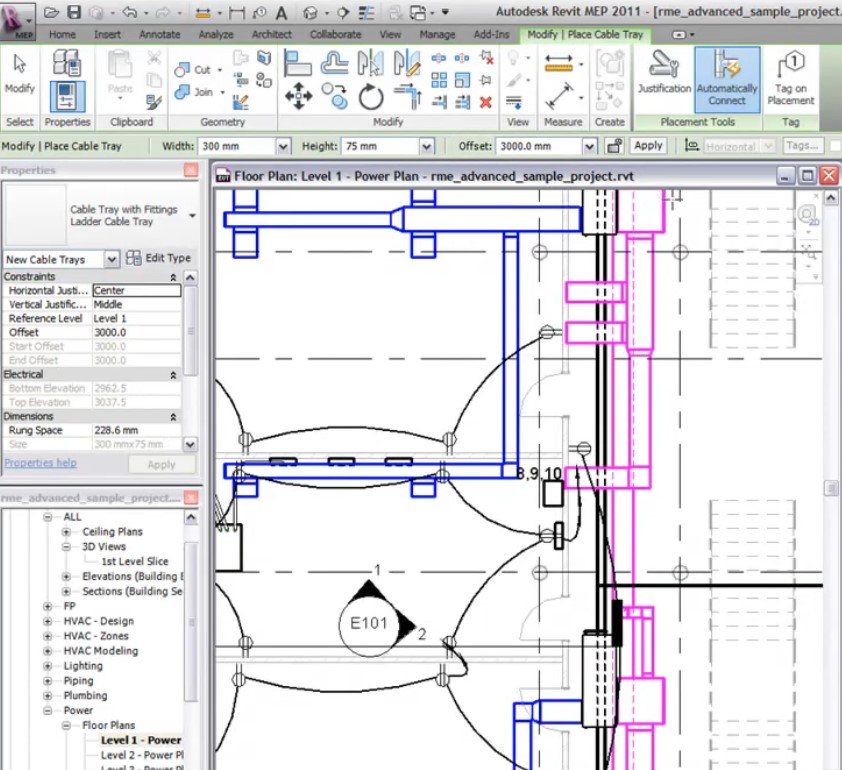Open the 1st Level Slice 3D view
842x770 pixels.
(135, 562)
